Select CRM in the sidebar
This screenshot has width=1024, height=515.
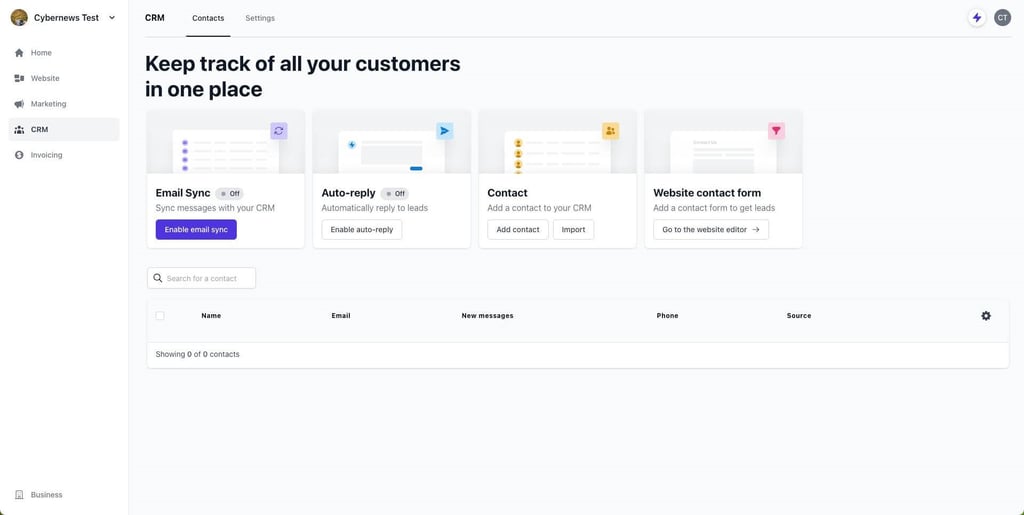tap(63, 129)
